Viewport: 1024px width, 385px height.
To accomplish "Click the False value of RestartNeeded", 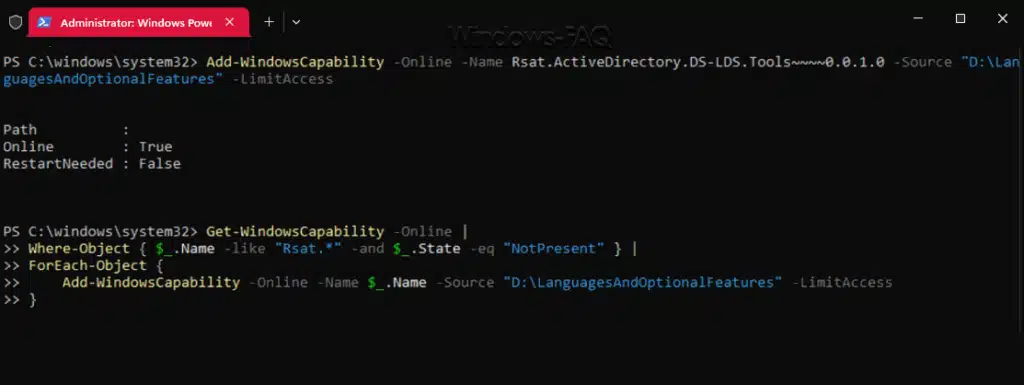I will (x=159, y=164).
